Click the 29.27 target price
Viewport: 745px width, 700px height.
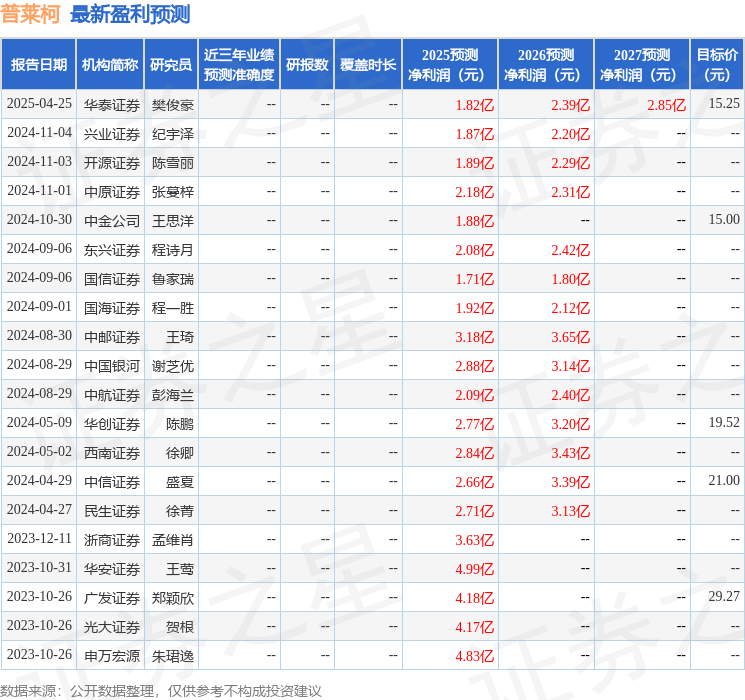click(724, 596)
